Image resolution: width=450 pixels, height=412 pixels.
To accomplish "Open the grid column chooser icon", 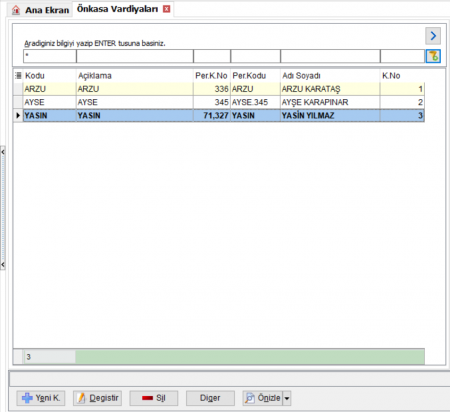I will [x=18, y=76].
